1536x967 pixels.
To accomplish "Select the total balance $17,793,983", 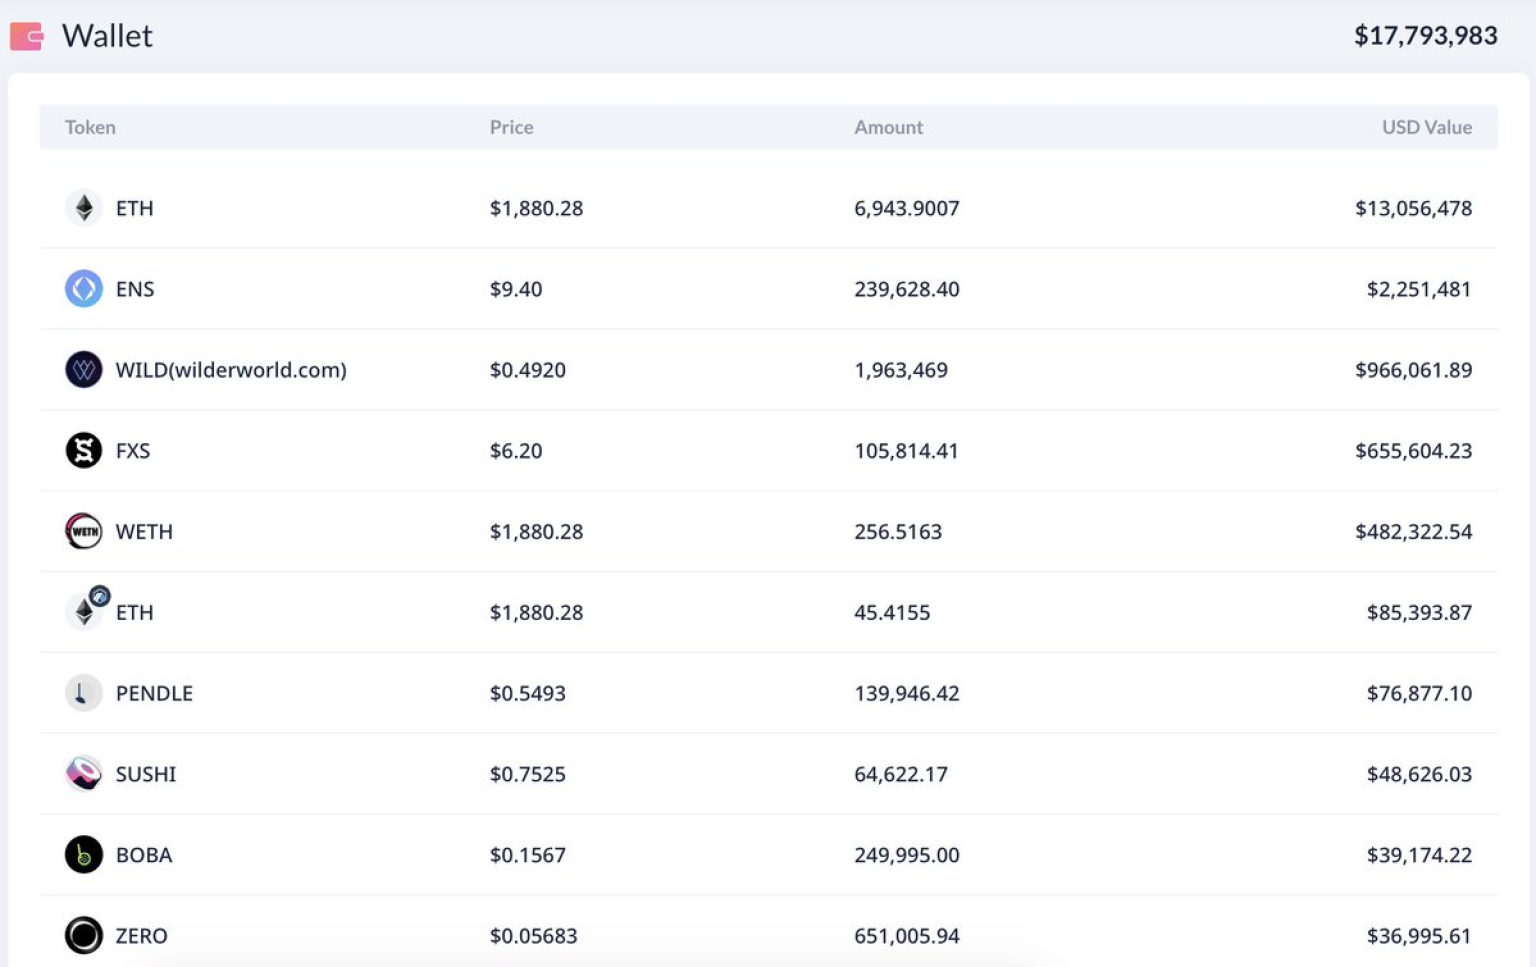I will click(x=1425, y=36).
